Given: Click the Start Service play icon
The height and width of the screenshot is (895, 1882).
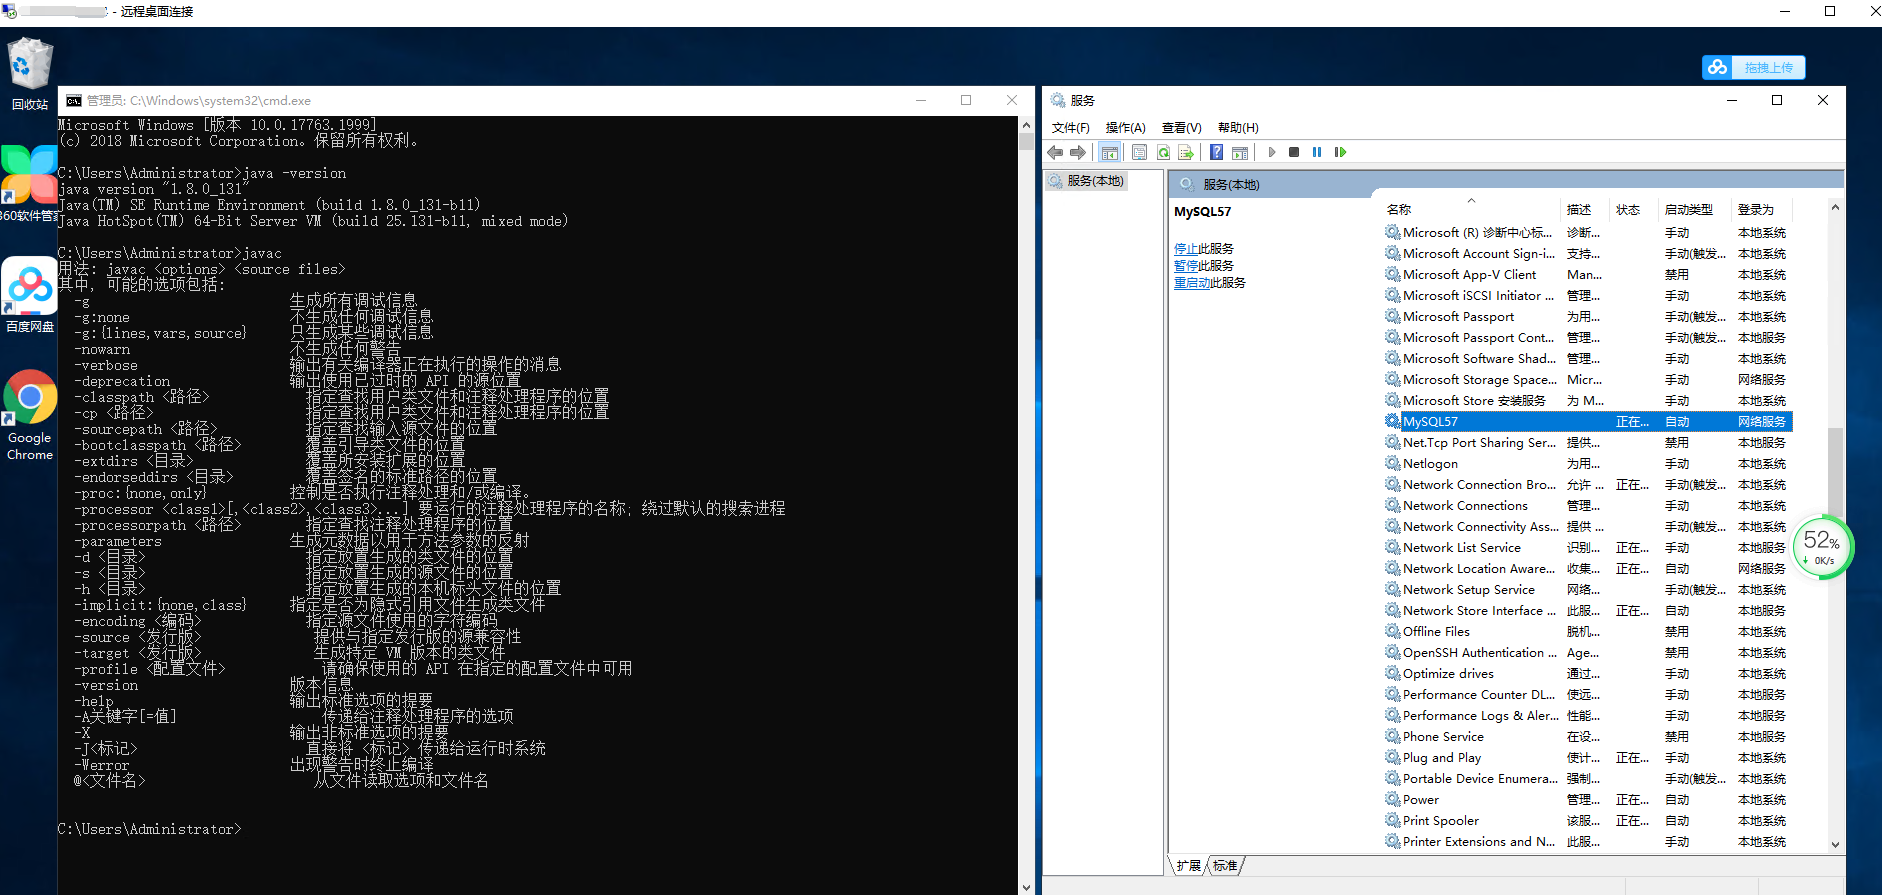Looking at the screenshot, I should pos(1271,152).
